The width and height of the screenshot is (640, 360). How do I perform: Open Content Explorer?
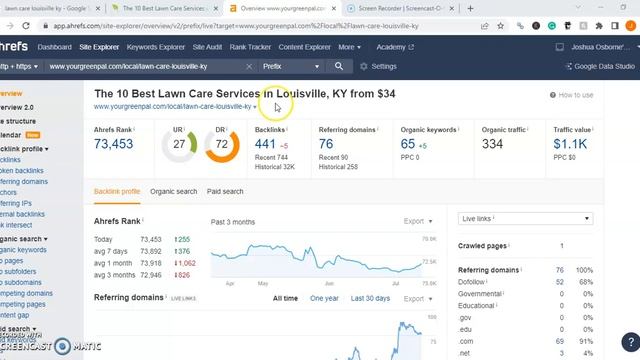click(x=304, y=47)
